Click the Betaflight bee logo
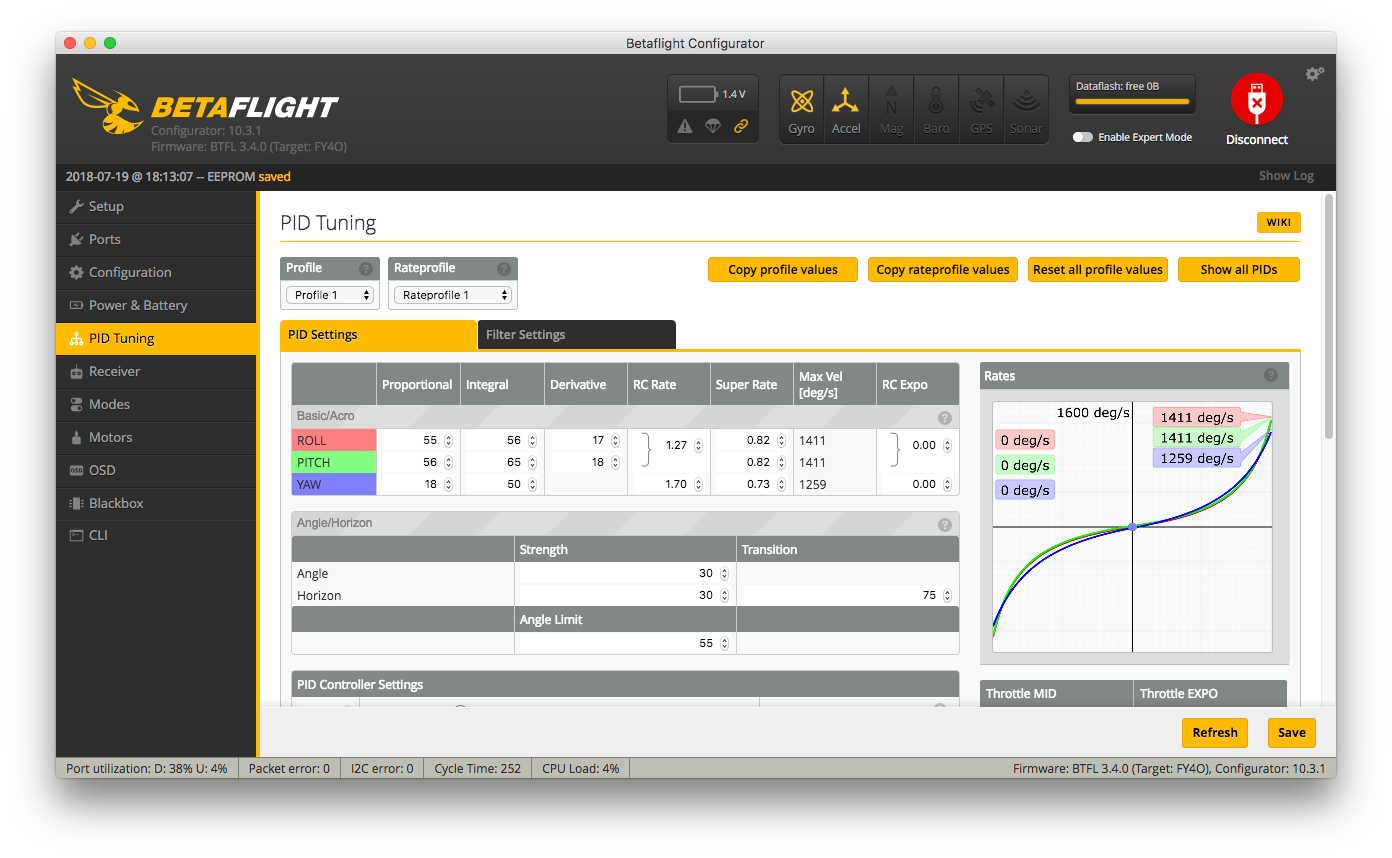The width and height of the screenshot is (1392, 858). tap(107, 105)
